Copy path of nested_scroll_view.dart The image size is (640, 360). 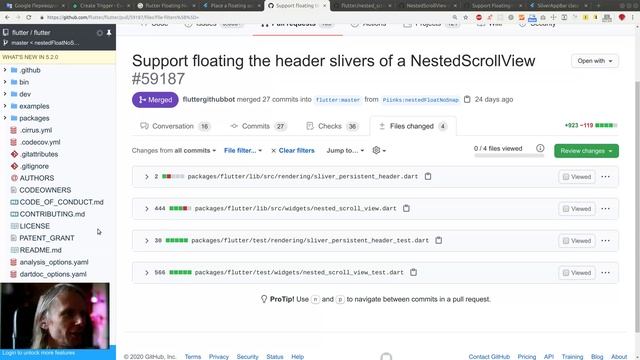point(406,208)
